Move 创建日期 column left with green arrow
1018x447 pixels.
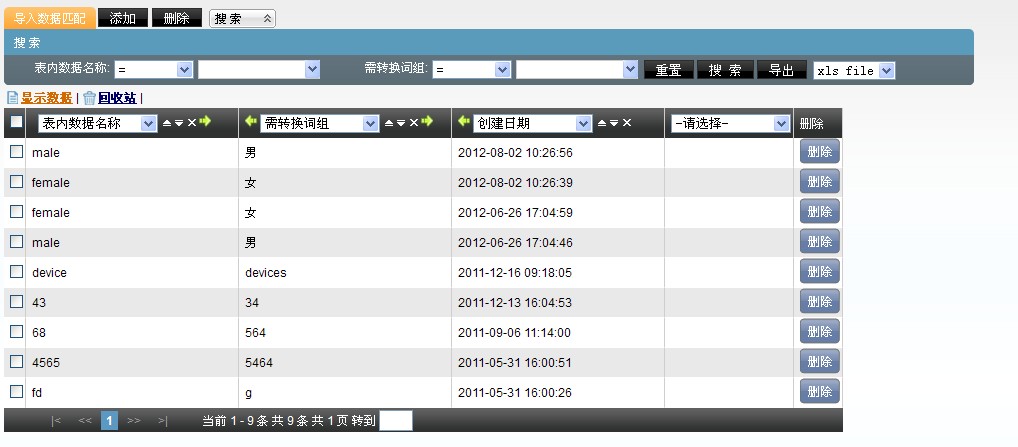click(463, 122)
